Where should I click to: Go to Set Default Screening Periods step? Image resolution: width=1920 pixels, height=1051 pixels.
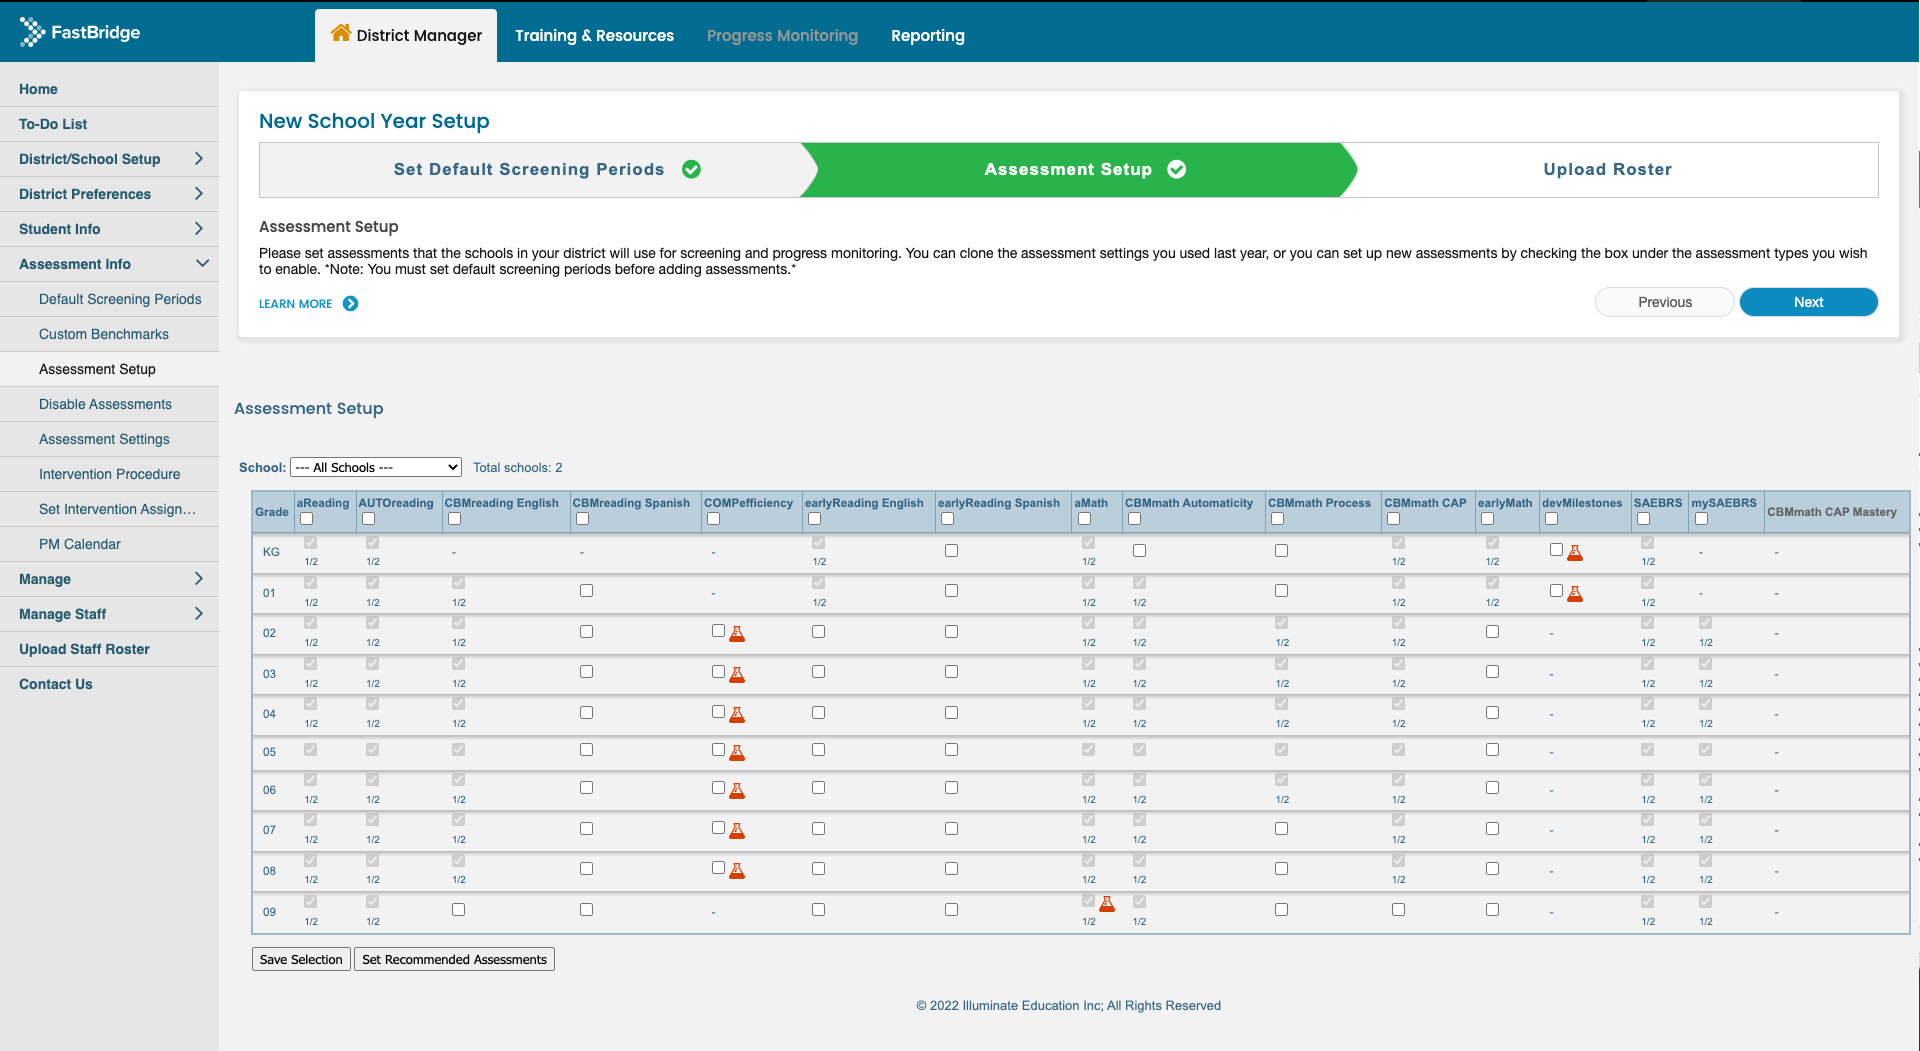click(x=530, y=169)
